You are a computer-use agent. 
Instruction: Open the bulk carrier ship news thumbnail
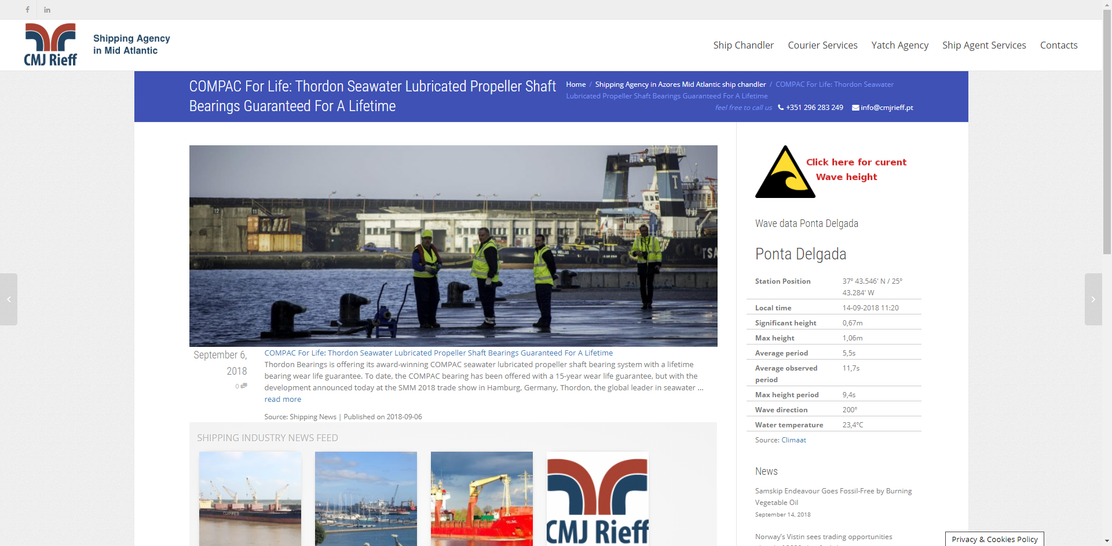point(250,498)
